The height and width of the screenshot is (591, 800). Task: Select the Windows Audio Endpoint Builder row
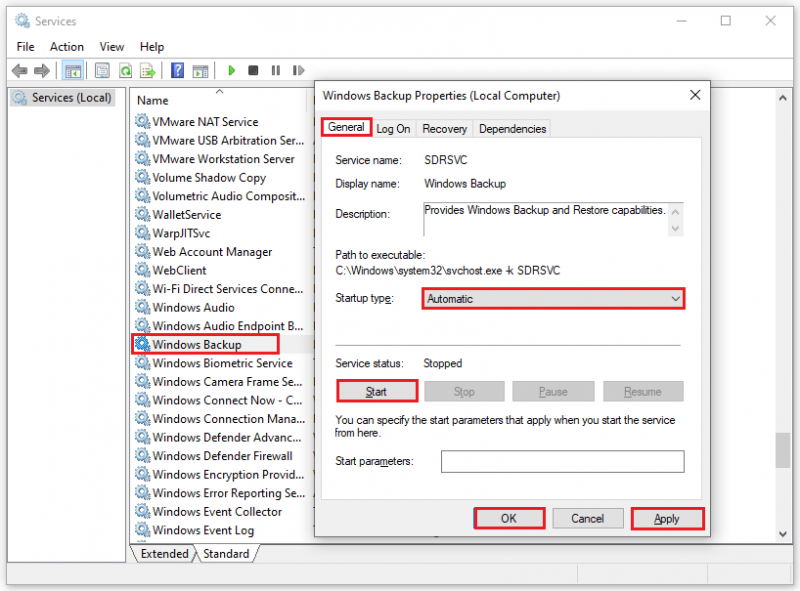220,326
